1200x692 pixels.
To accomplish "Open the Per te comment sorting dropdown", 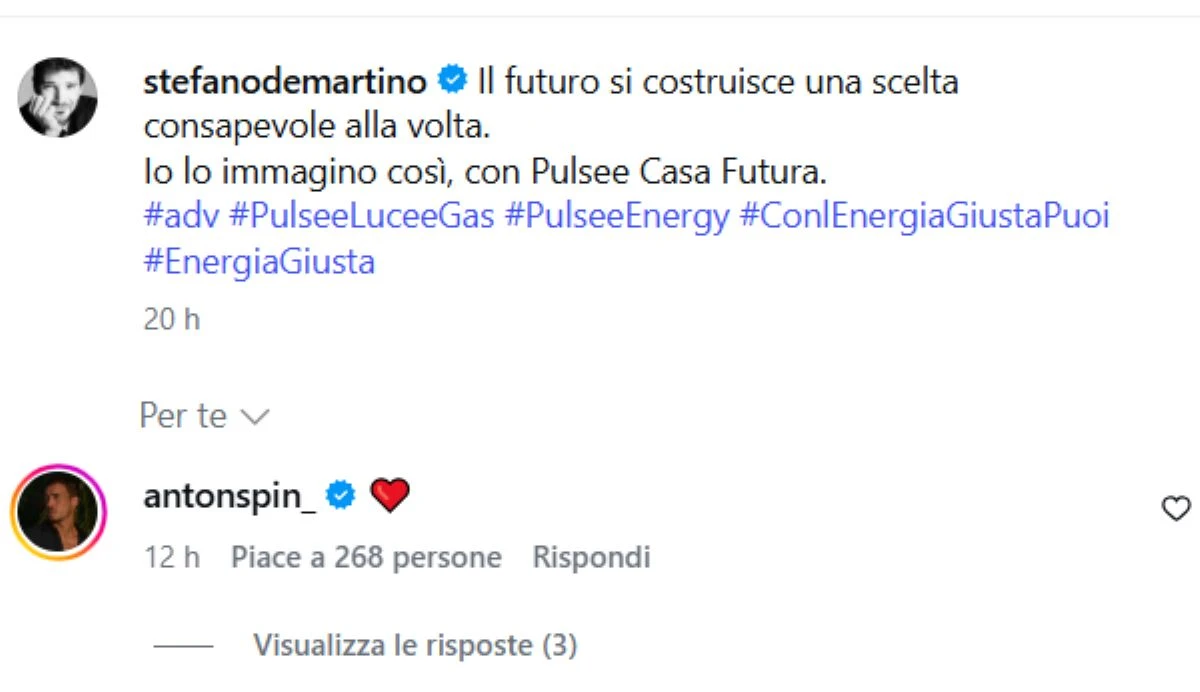I will click(x=183, y=415).
